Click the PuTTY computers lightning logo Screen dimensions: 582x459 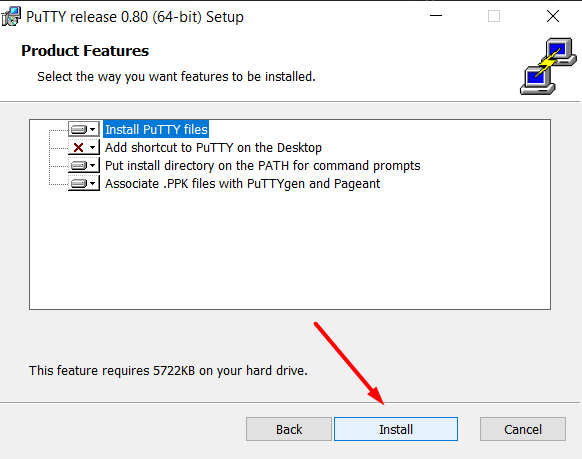click(x=548, y=66)
